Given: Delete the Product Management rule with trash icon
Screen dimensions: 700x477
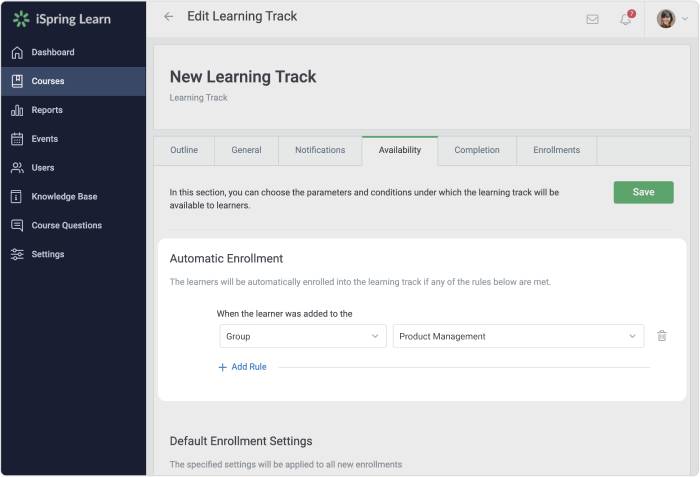Looking at the screenshot, I should (662, 335).
